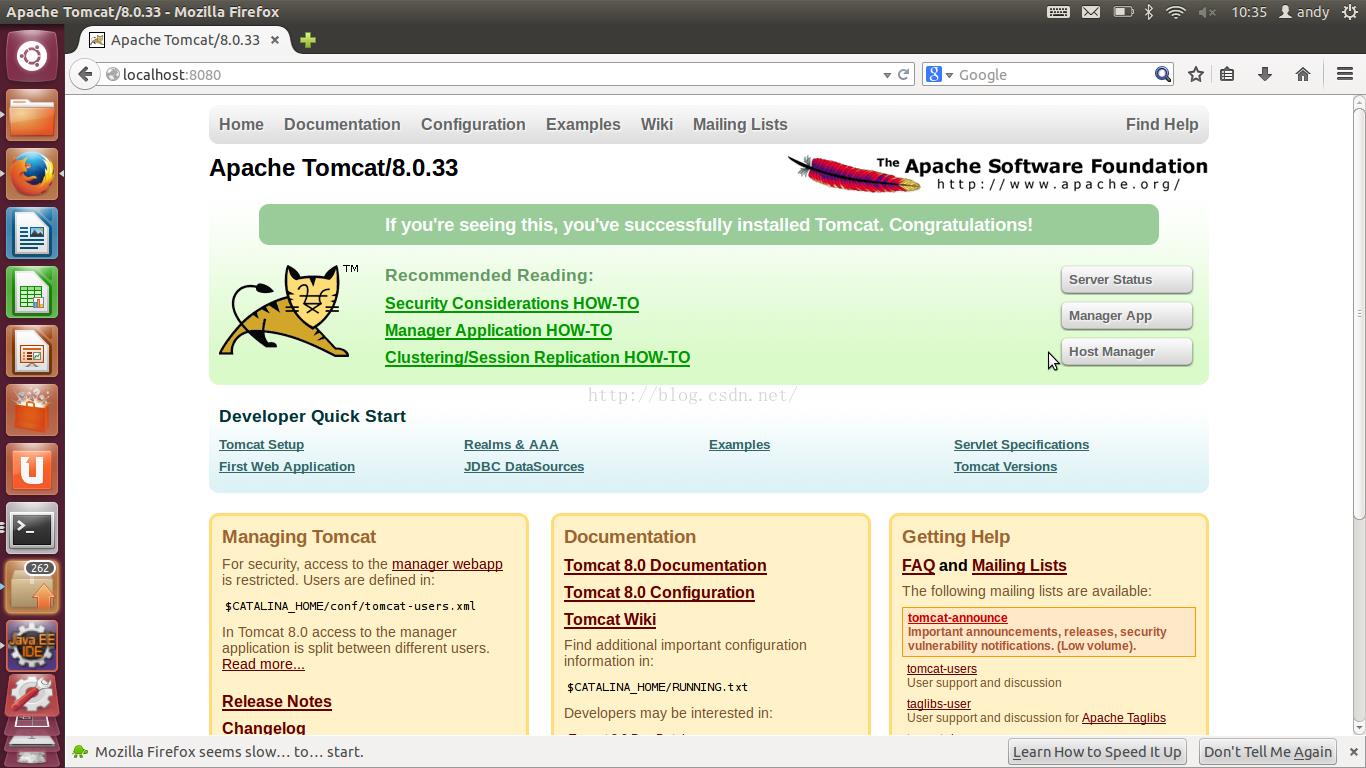Open URL history dropdown arrow
The image size is (1366, 768).
pyautogui.click(x=886, y=75)
